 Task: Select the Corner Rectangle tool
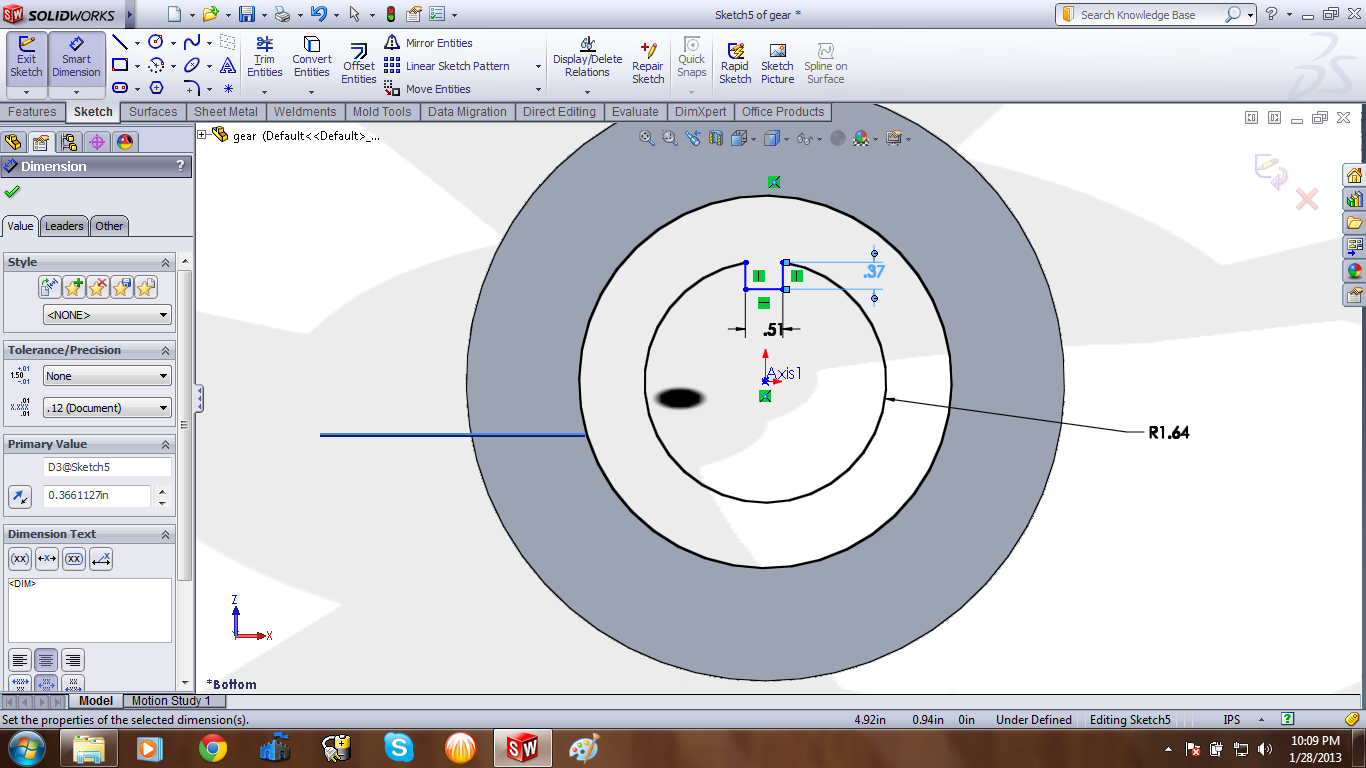(120, 65)
